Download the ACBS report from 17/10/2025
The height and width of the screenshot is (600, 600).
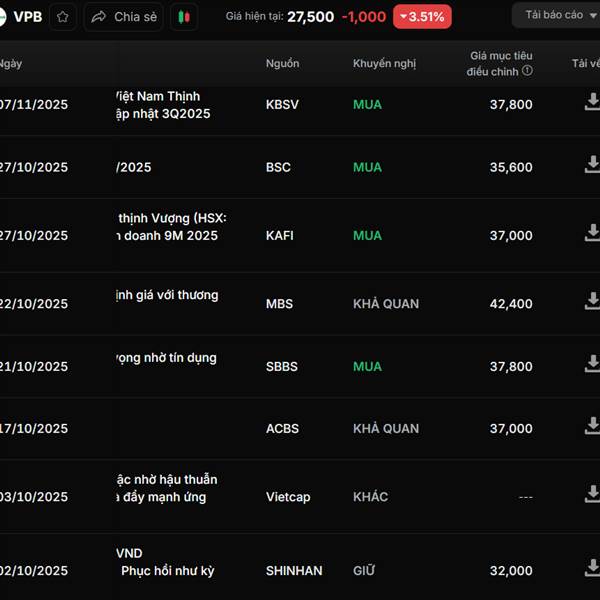click(592, 426)
